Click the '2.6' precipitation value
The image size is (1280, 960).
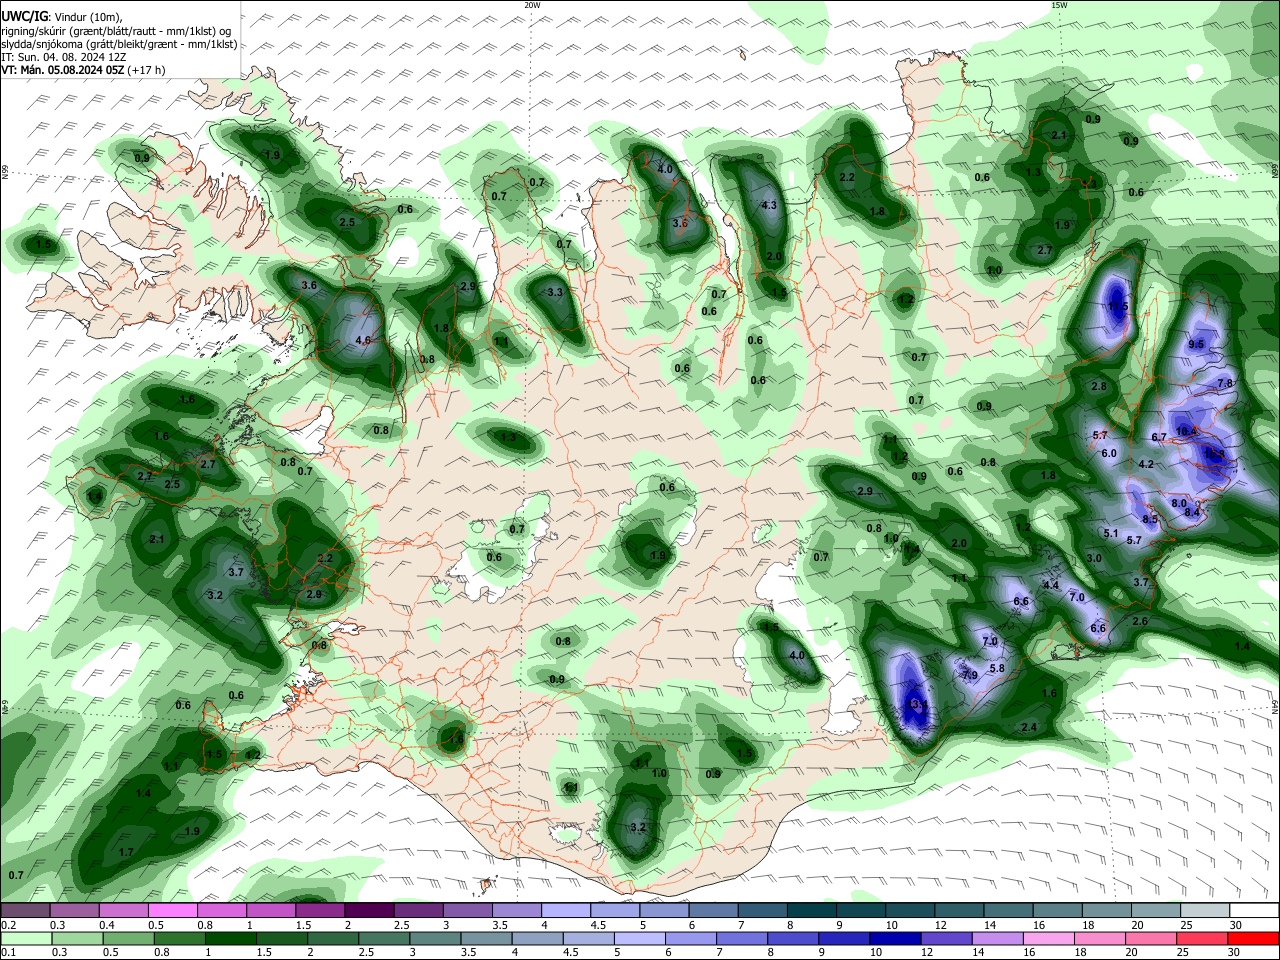click(1140, 621)
